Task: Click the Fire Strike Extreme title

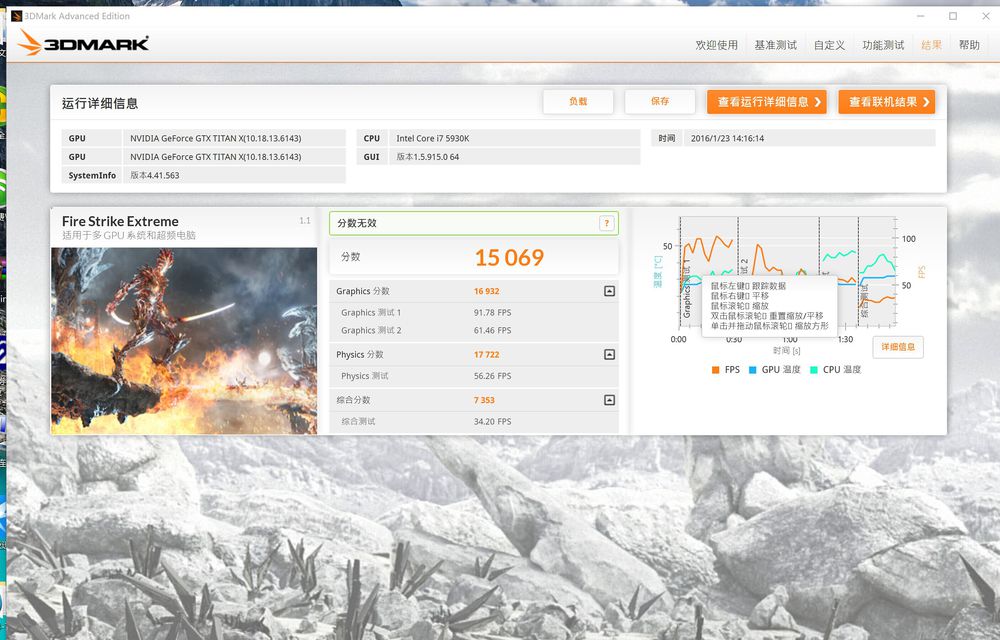Action: coord(120,221)
